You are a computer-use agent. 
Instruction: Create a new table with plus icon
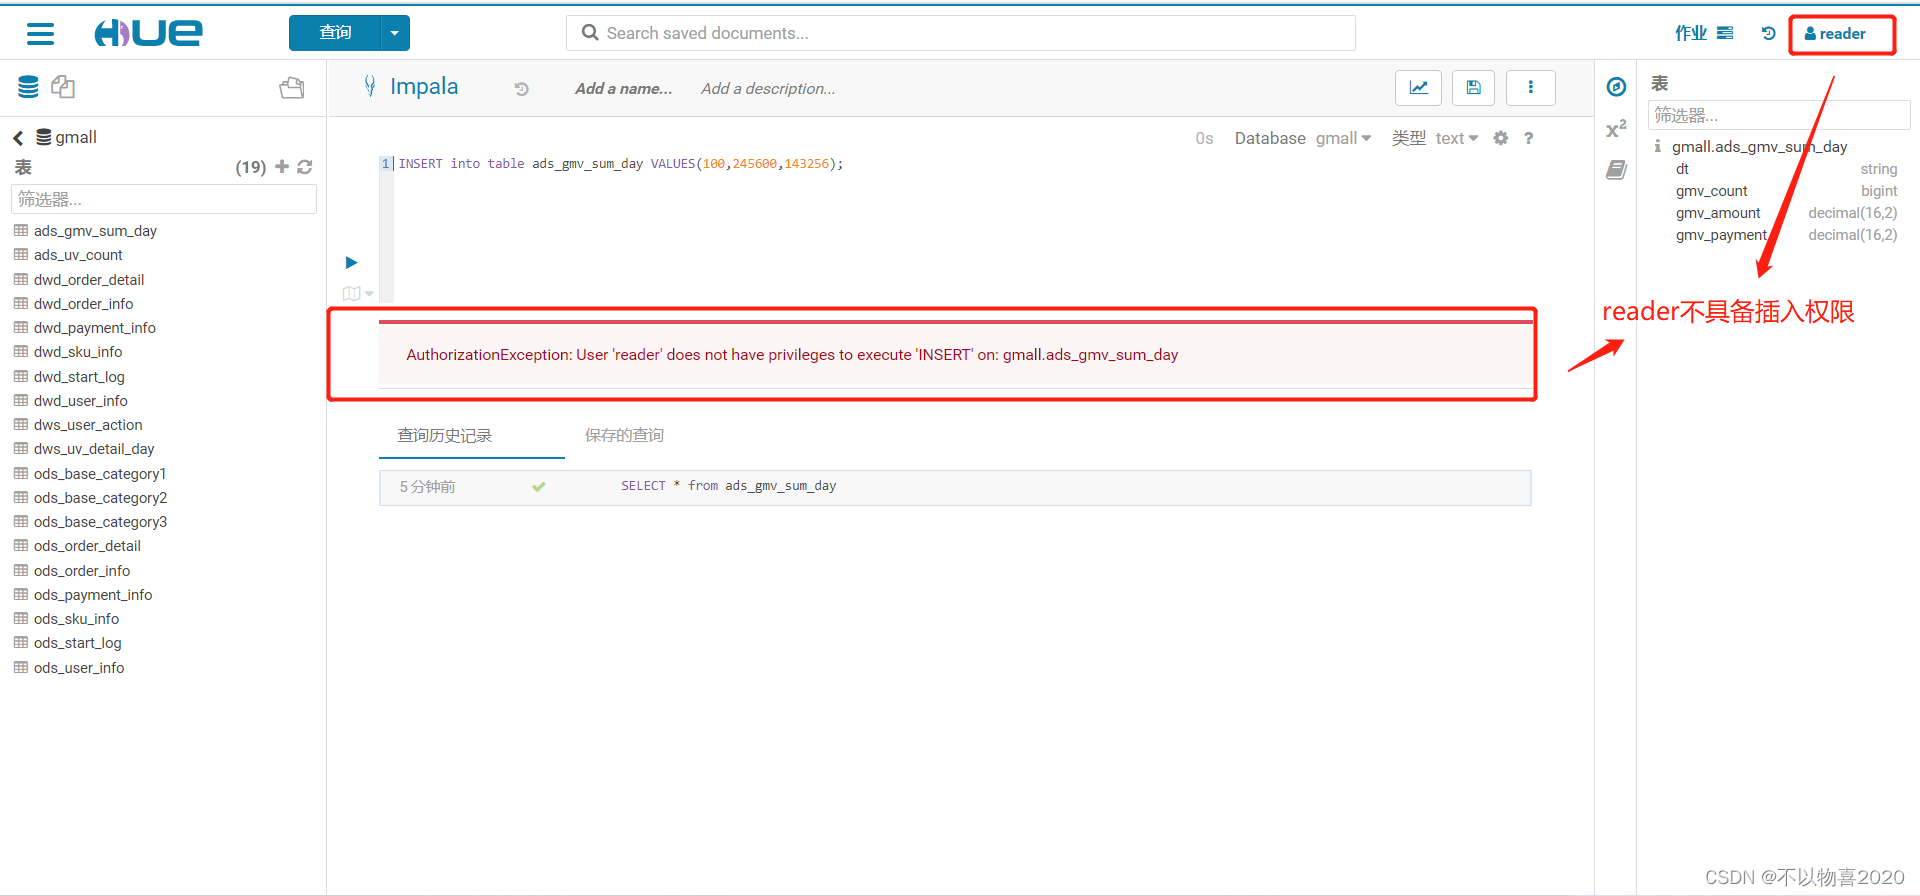282,167
